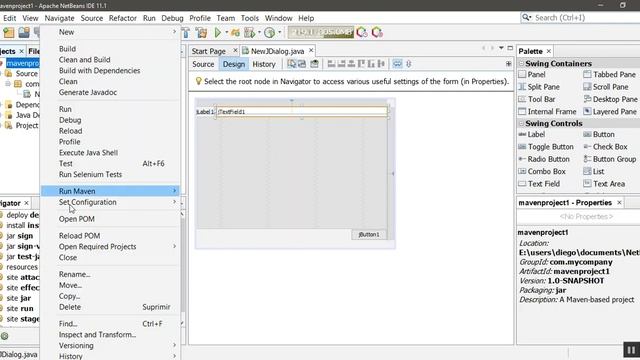This screenshot has height=360, width=640.
Task: Click jTextField1 in the form designer
Action: (x=302, y=111)
